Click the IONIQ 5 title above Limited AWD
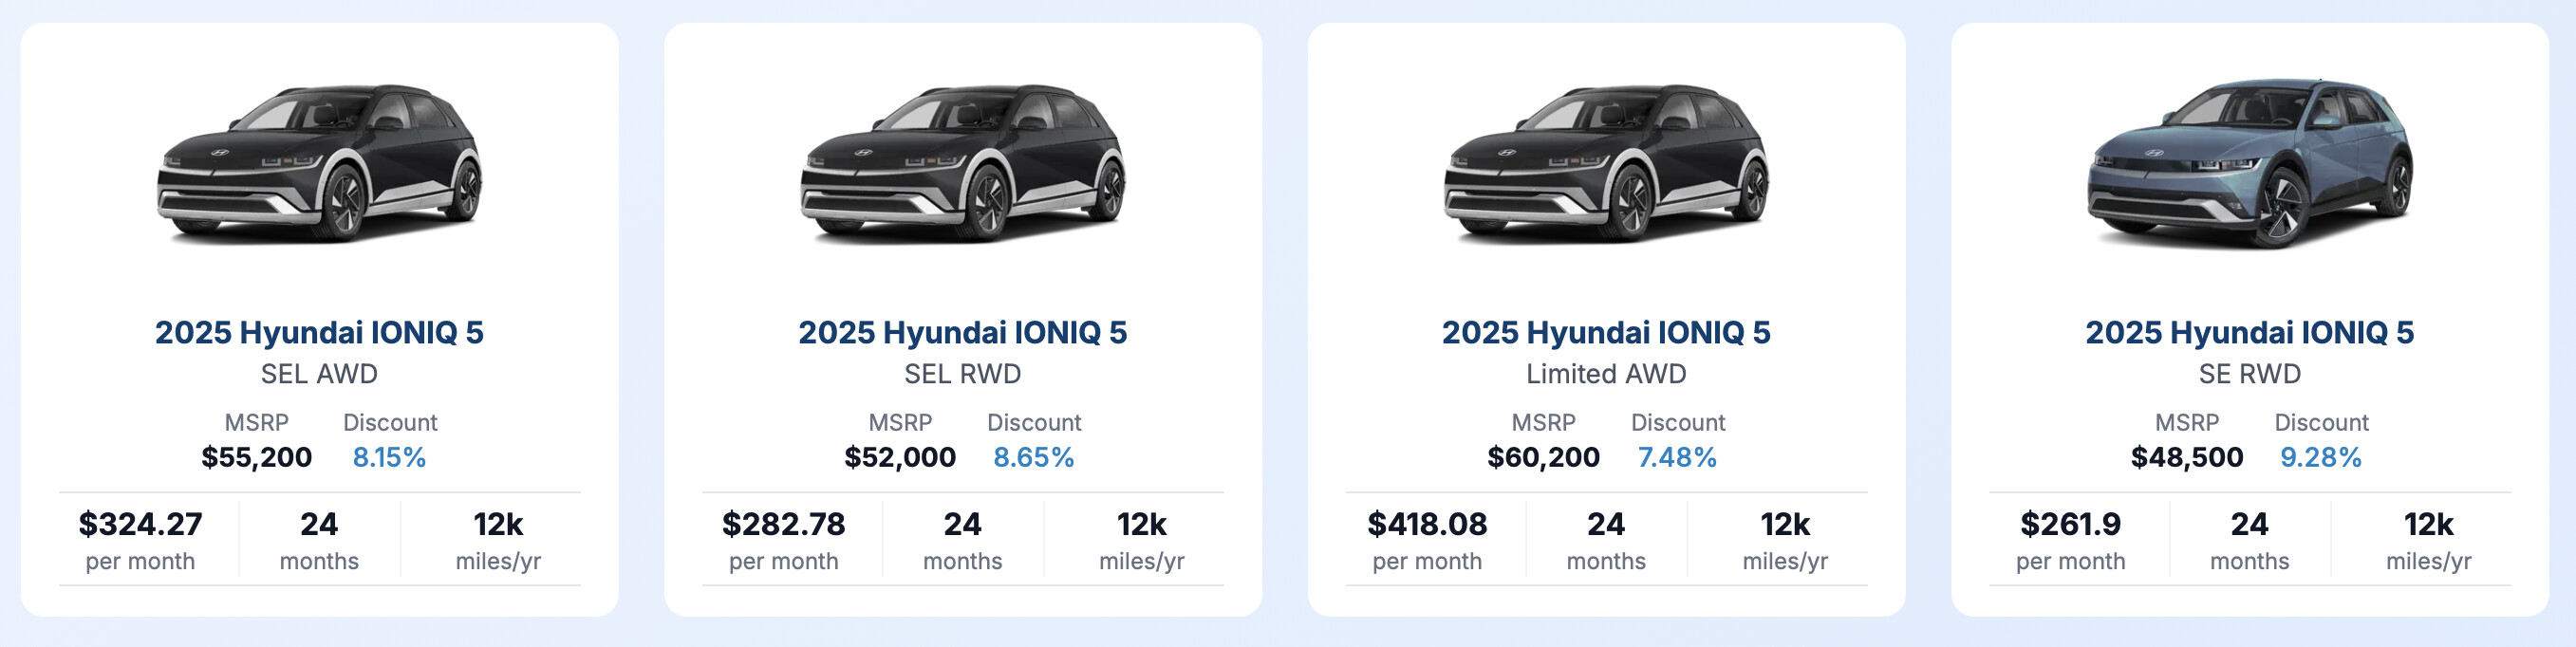 coord(1606,332)
